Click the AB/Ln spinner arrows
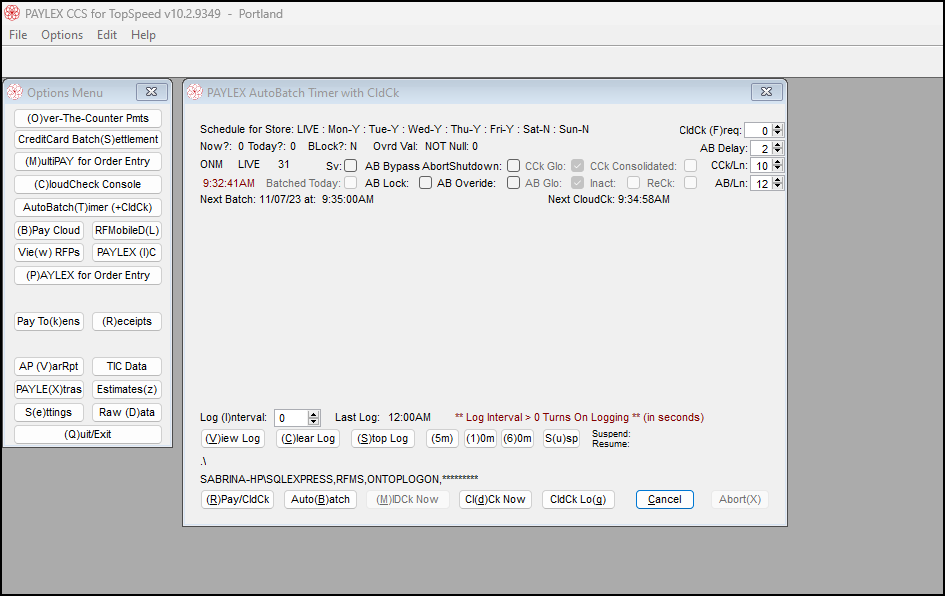The image size is (945, 596). coord(777,183)
